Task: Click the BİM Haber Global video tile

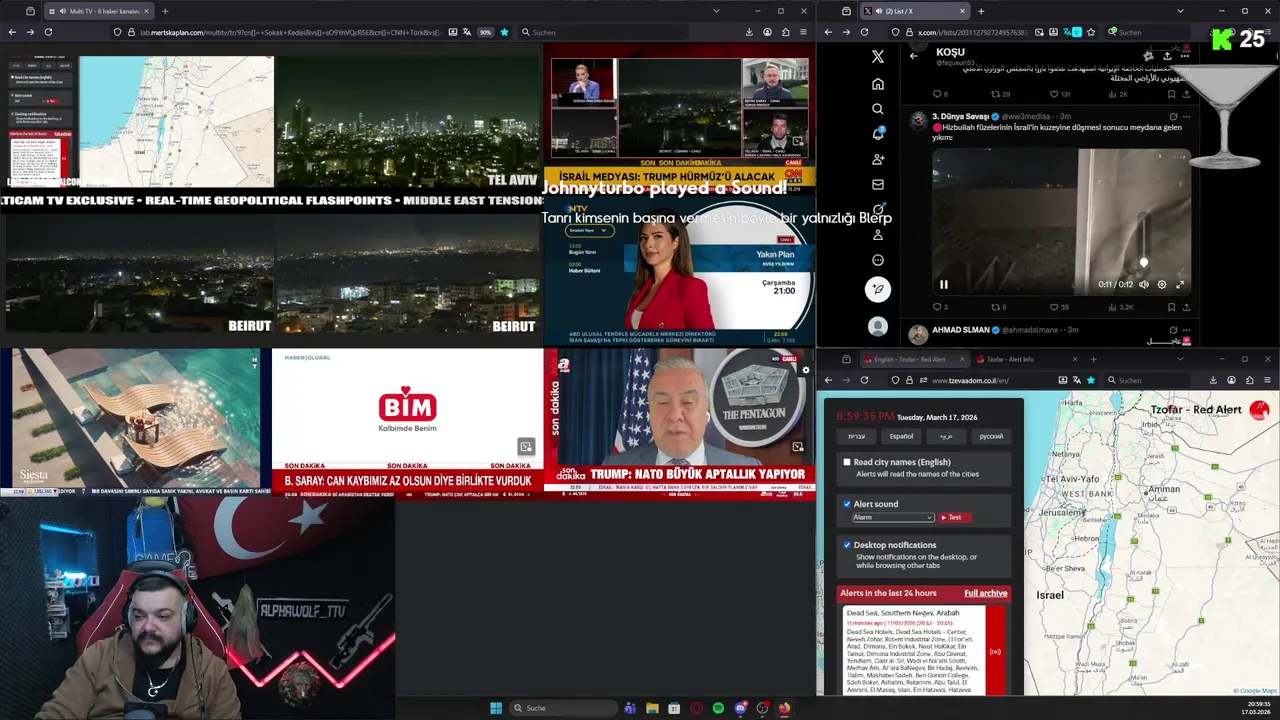Action: point(407,422)
